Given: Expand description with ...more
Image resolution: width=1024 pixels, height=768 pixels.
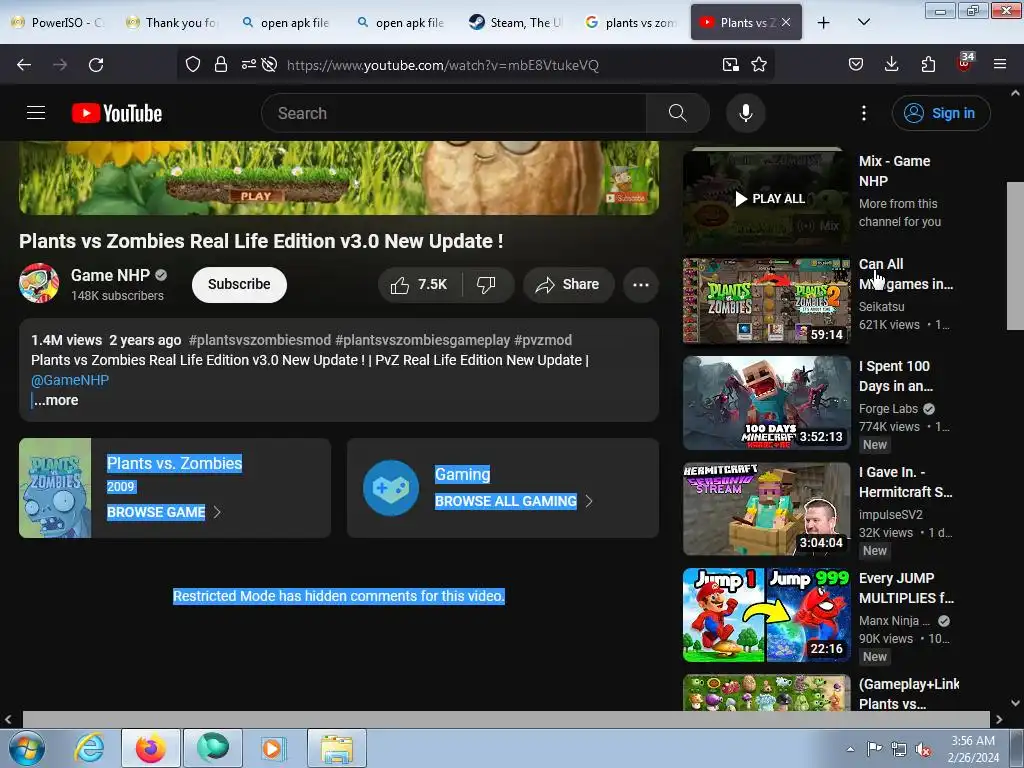Looking at the screenshot, I should pyautogui.click(x=56, y=400).
